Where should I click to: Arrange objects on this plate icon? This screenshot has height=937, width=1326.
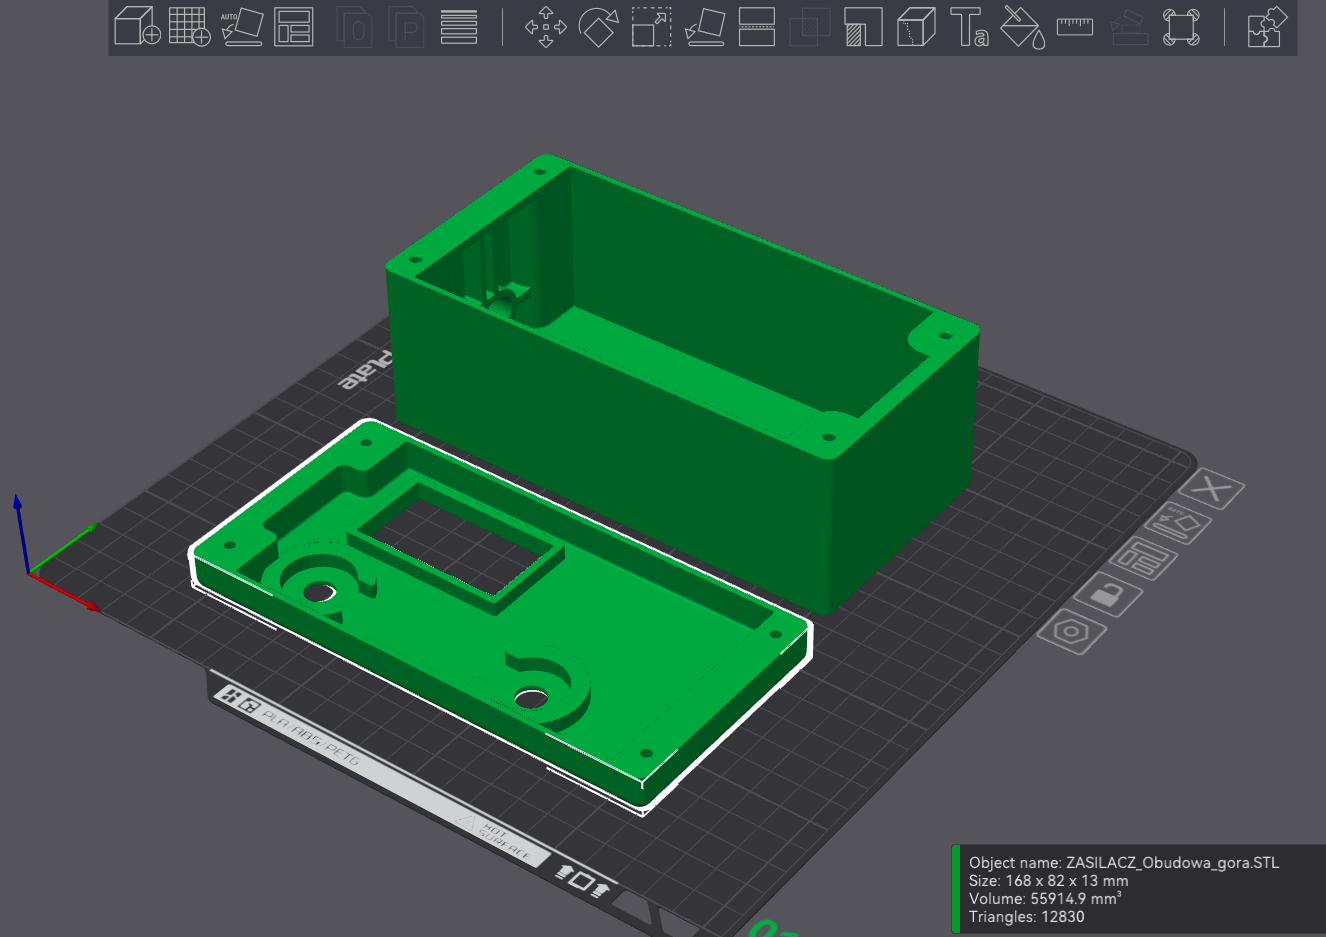point(1143,558)
